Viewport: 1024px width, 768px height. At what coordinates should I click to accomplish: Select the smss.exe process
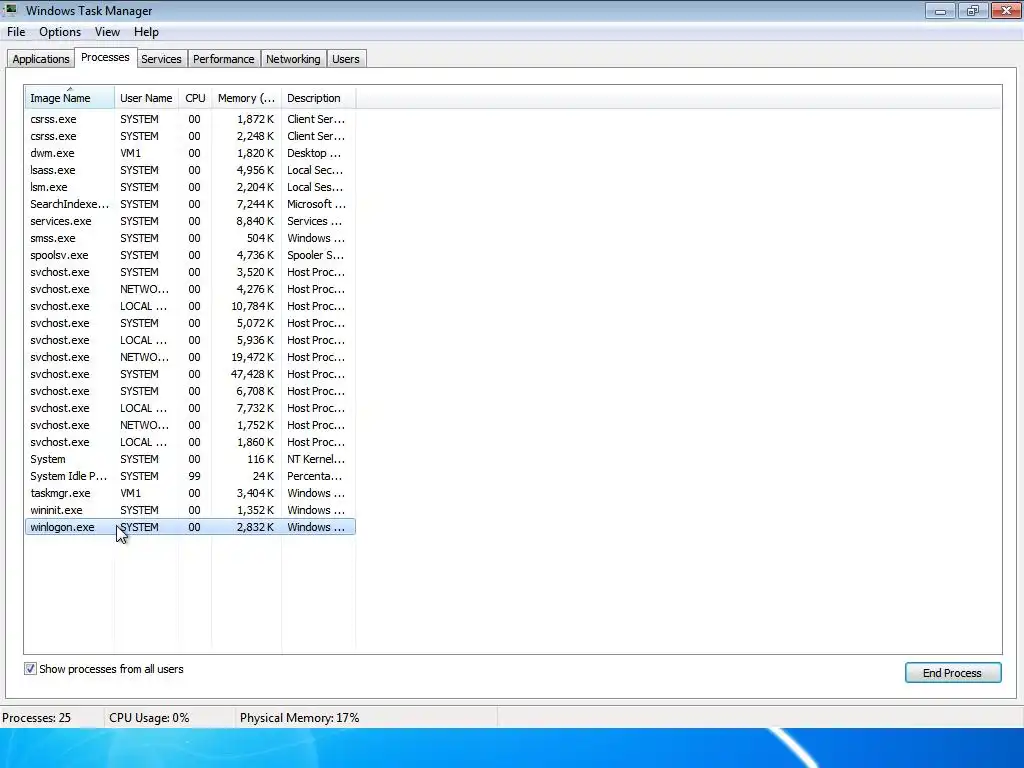[190, 238]
